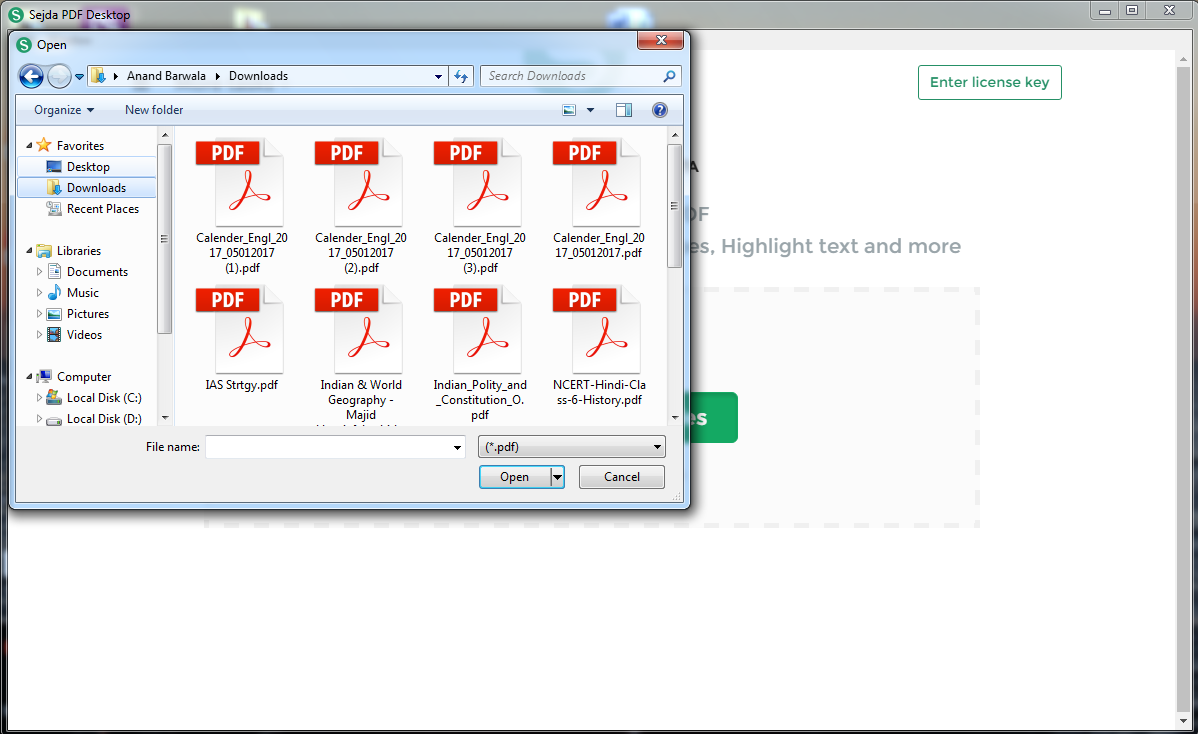Screen dimensions: 1198x734
Task: Select NCERT-Hindi-Class-6-History.pdf file
Action: coord(599,346)
